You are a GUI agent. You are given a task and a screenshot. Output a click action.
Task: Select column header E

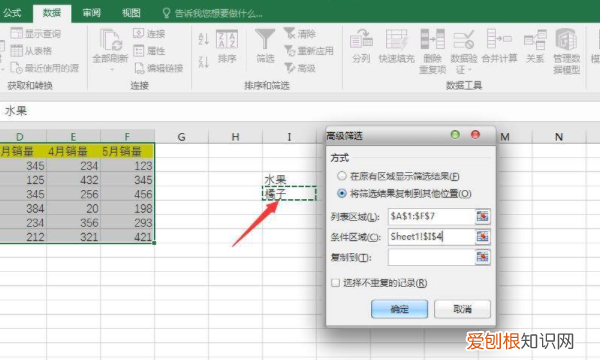point(73,137)
